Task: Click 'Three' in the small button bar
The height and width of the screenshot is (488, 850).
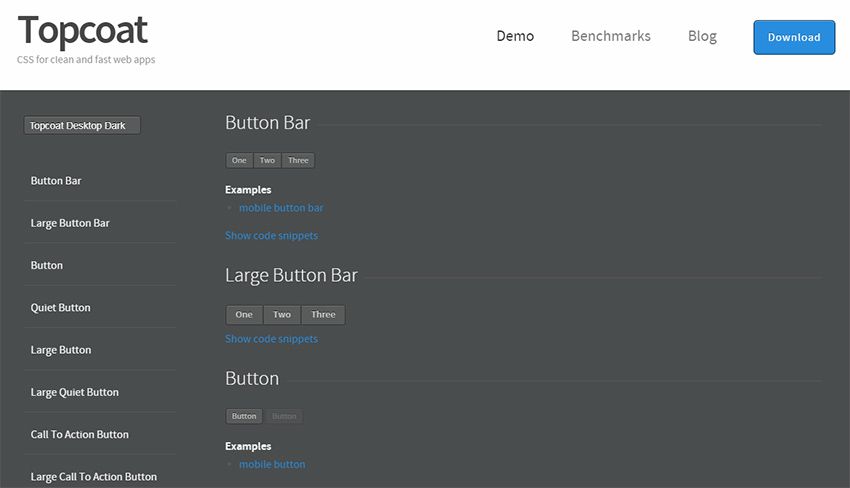Action: 298,160
